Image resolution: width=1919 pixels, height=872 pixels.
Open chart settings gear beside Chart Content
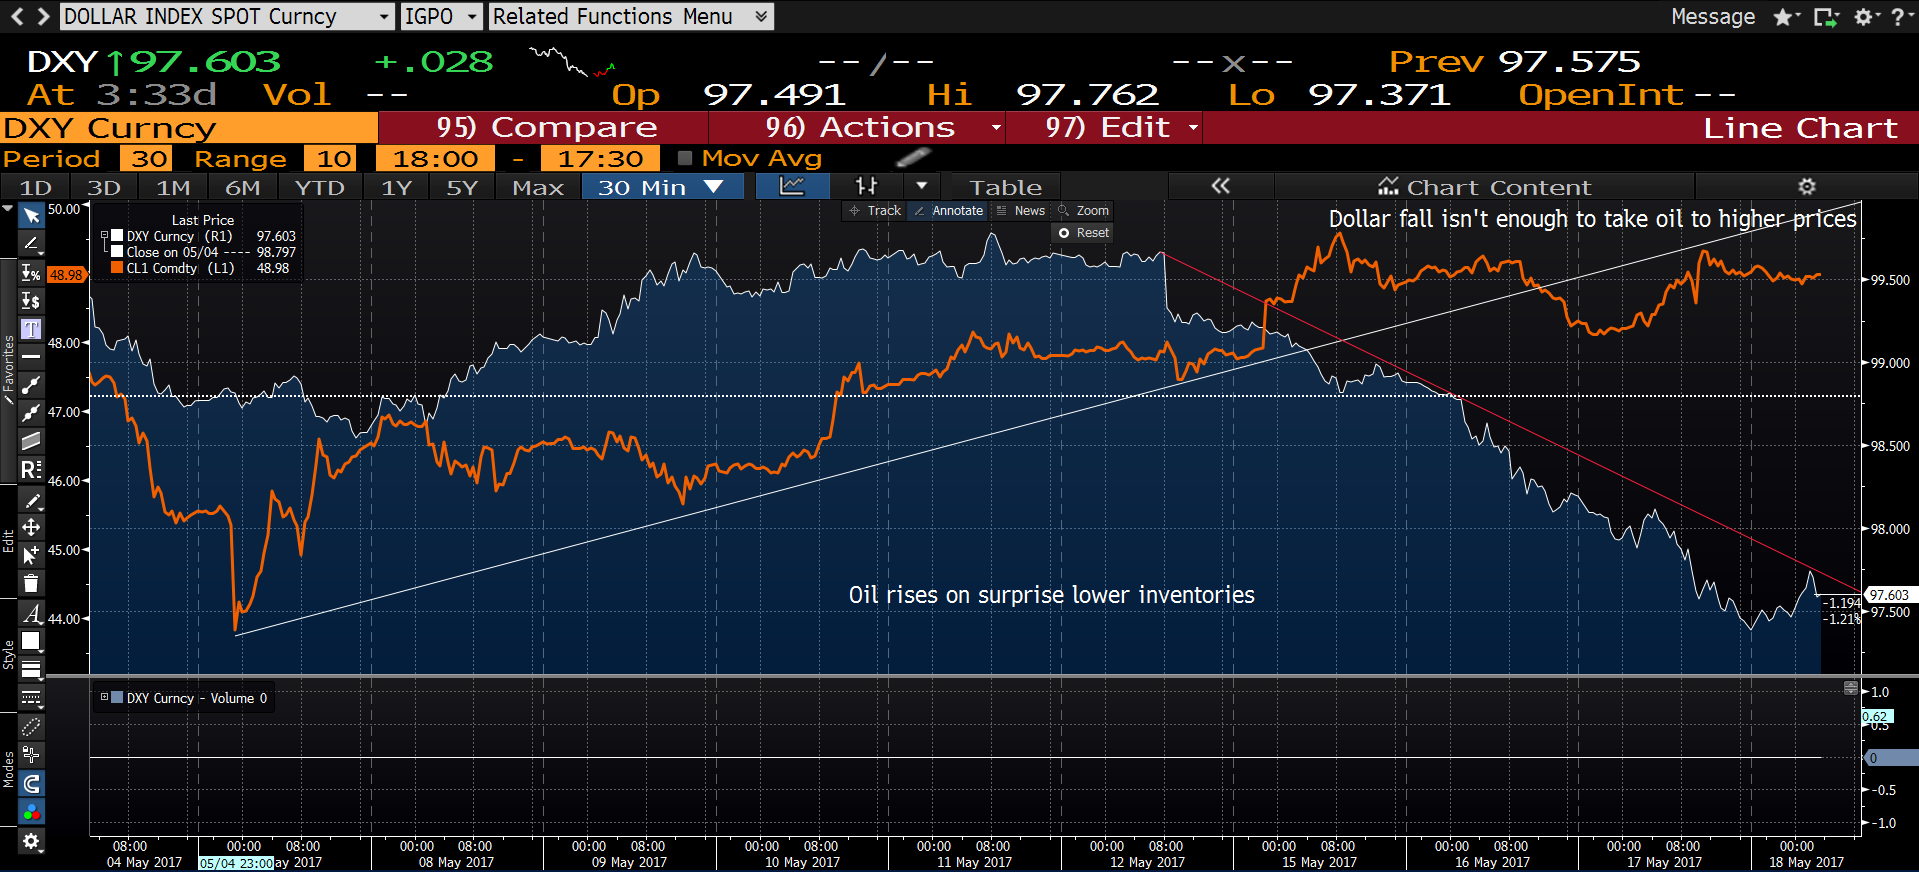1806,187
